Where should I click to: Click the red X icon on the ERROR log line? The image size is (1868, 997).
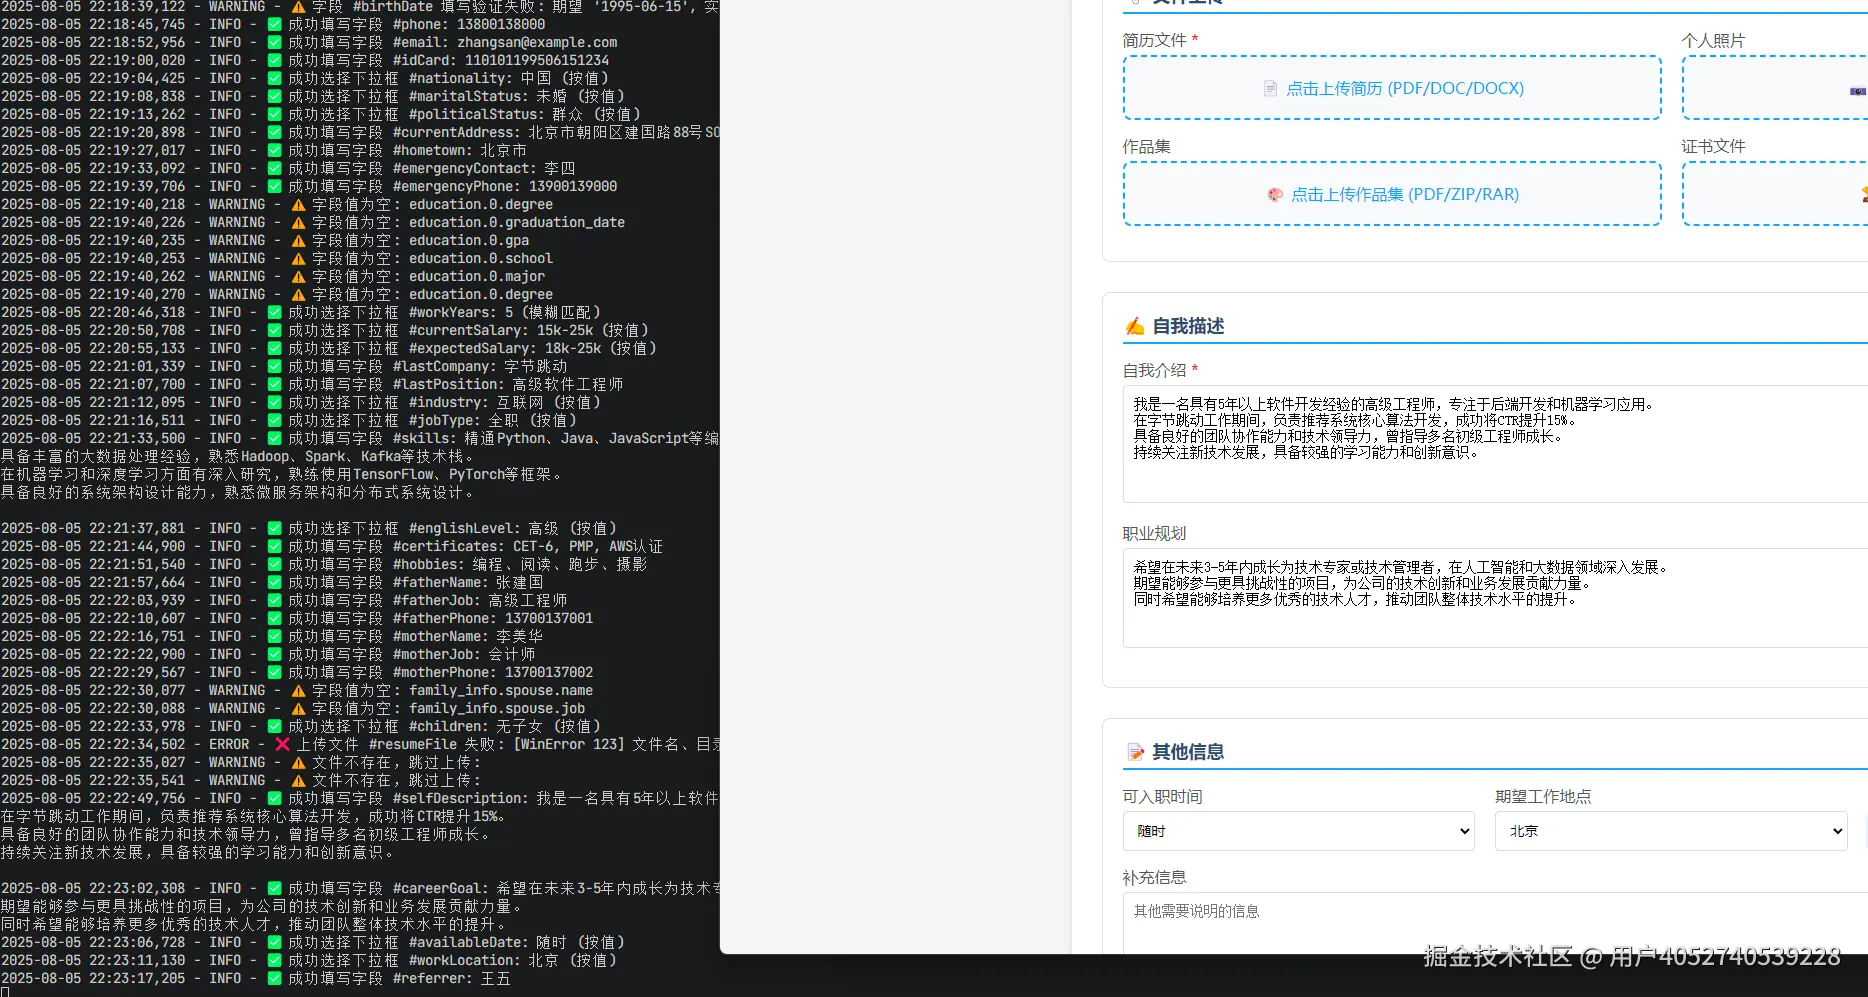click(283, 744)
